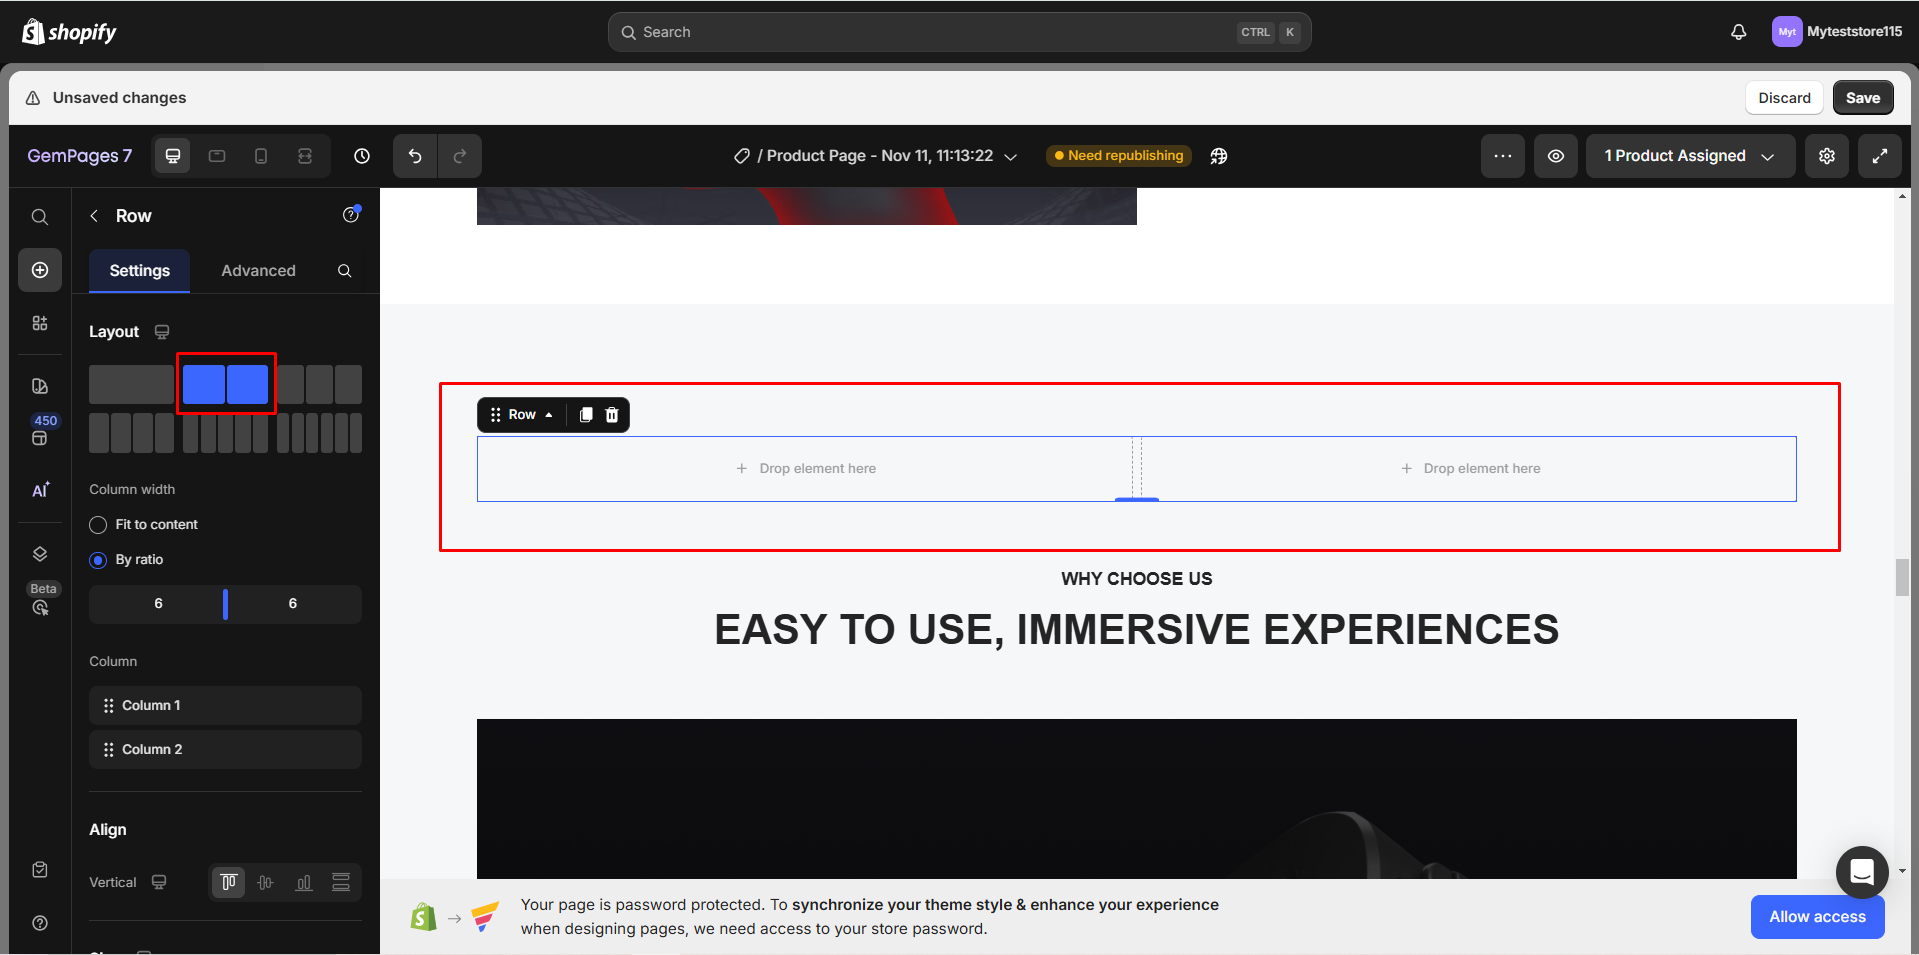Open the Settings tab
The image size is (1919, 955).
coord(139,271)
